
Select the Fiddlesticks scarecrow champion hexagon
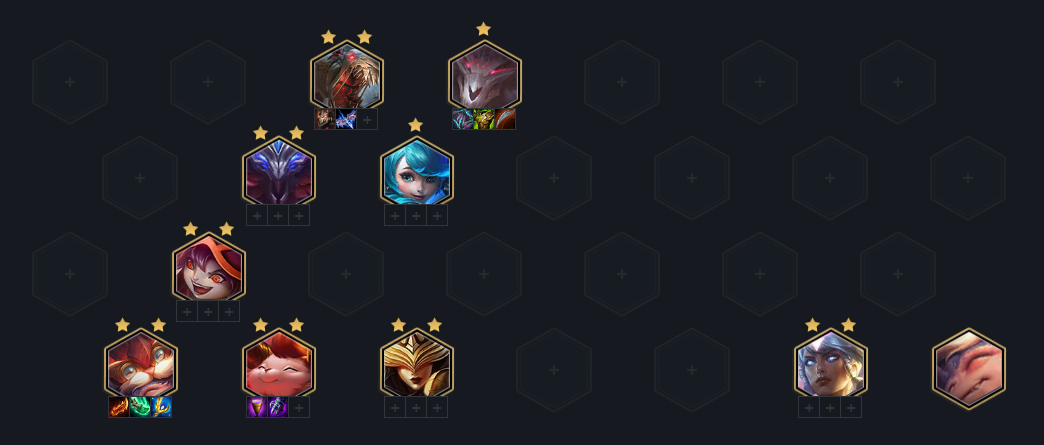(346, 75)
